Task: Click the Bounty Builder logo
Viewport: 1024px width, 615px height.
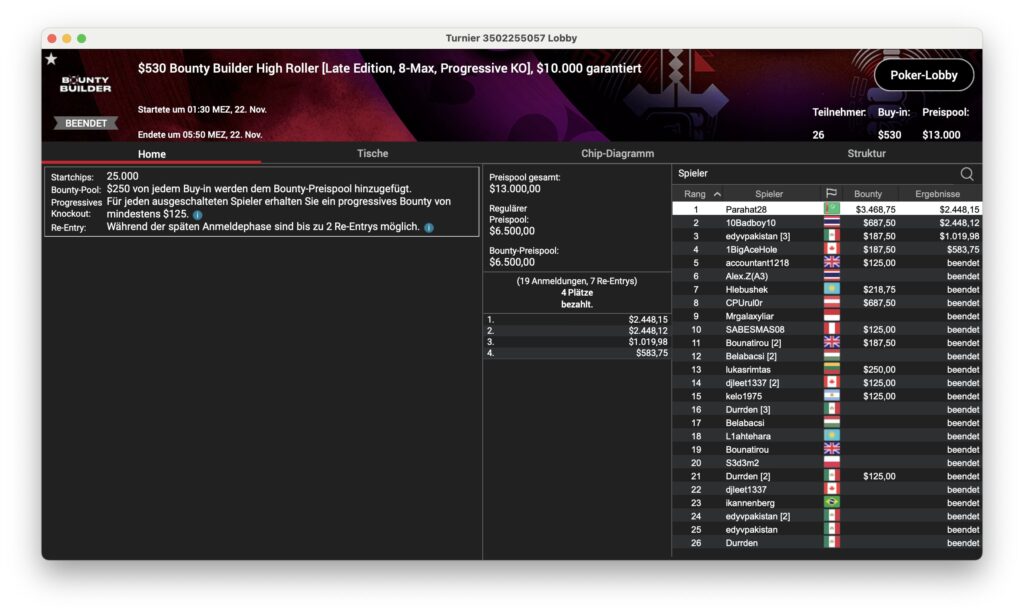Action: [85, 85]
